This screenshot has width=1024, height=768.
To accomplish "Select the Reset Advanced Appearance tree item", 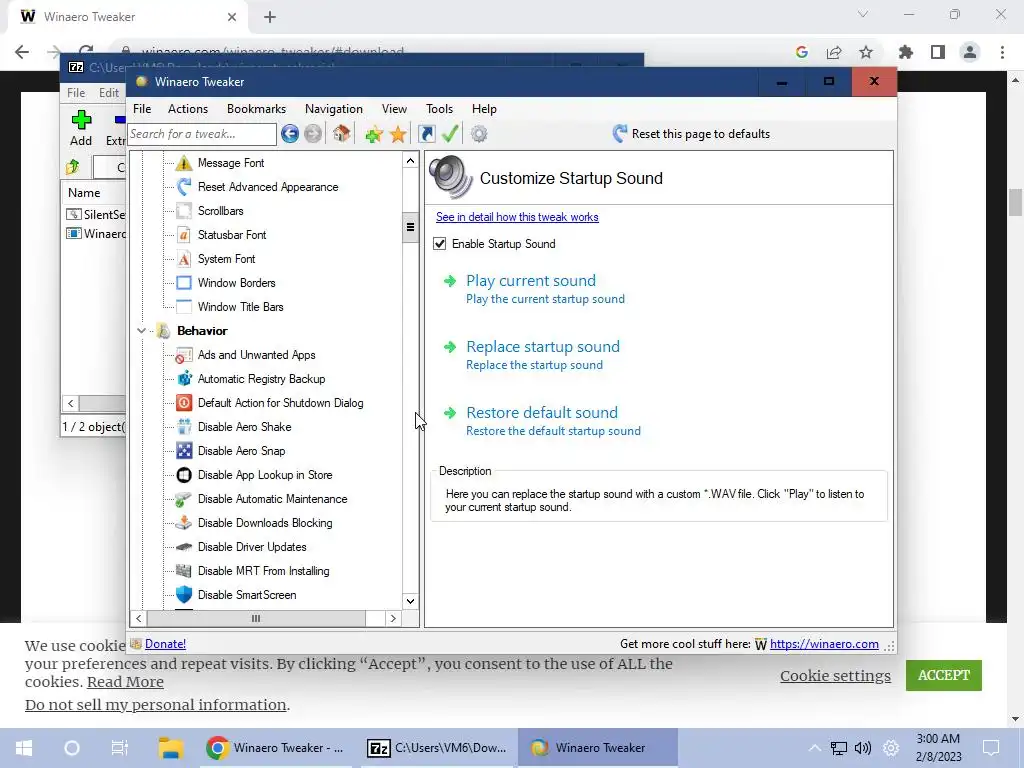I will (268, 187).
